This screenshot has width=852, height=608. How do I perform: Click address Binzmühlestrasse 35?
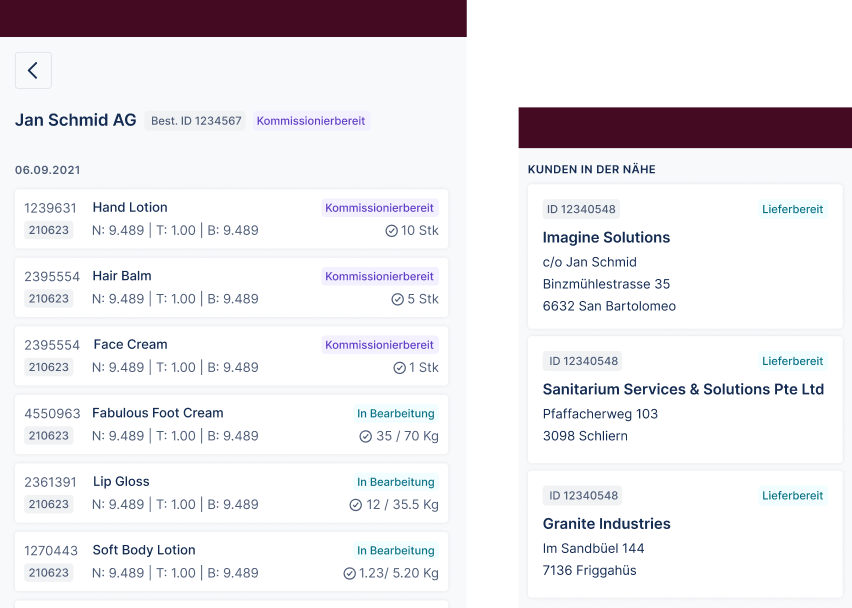click(x=606, y=284)
